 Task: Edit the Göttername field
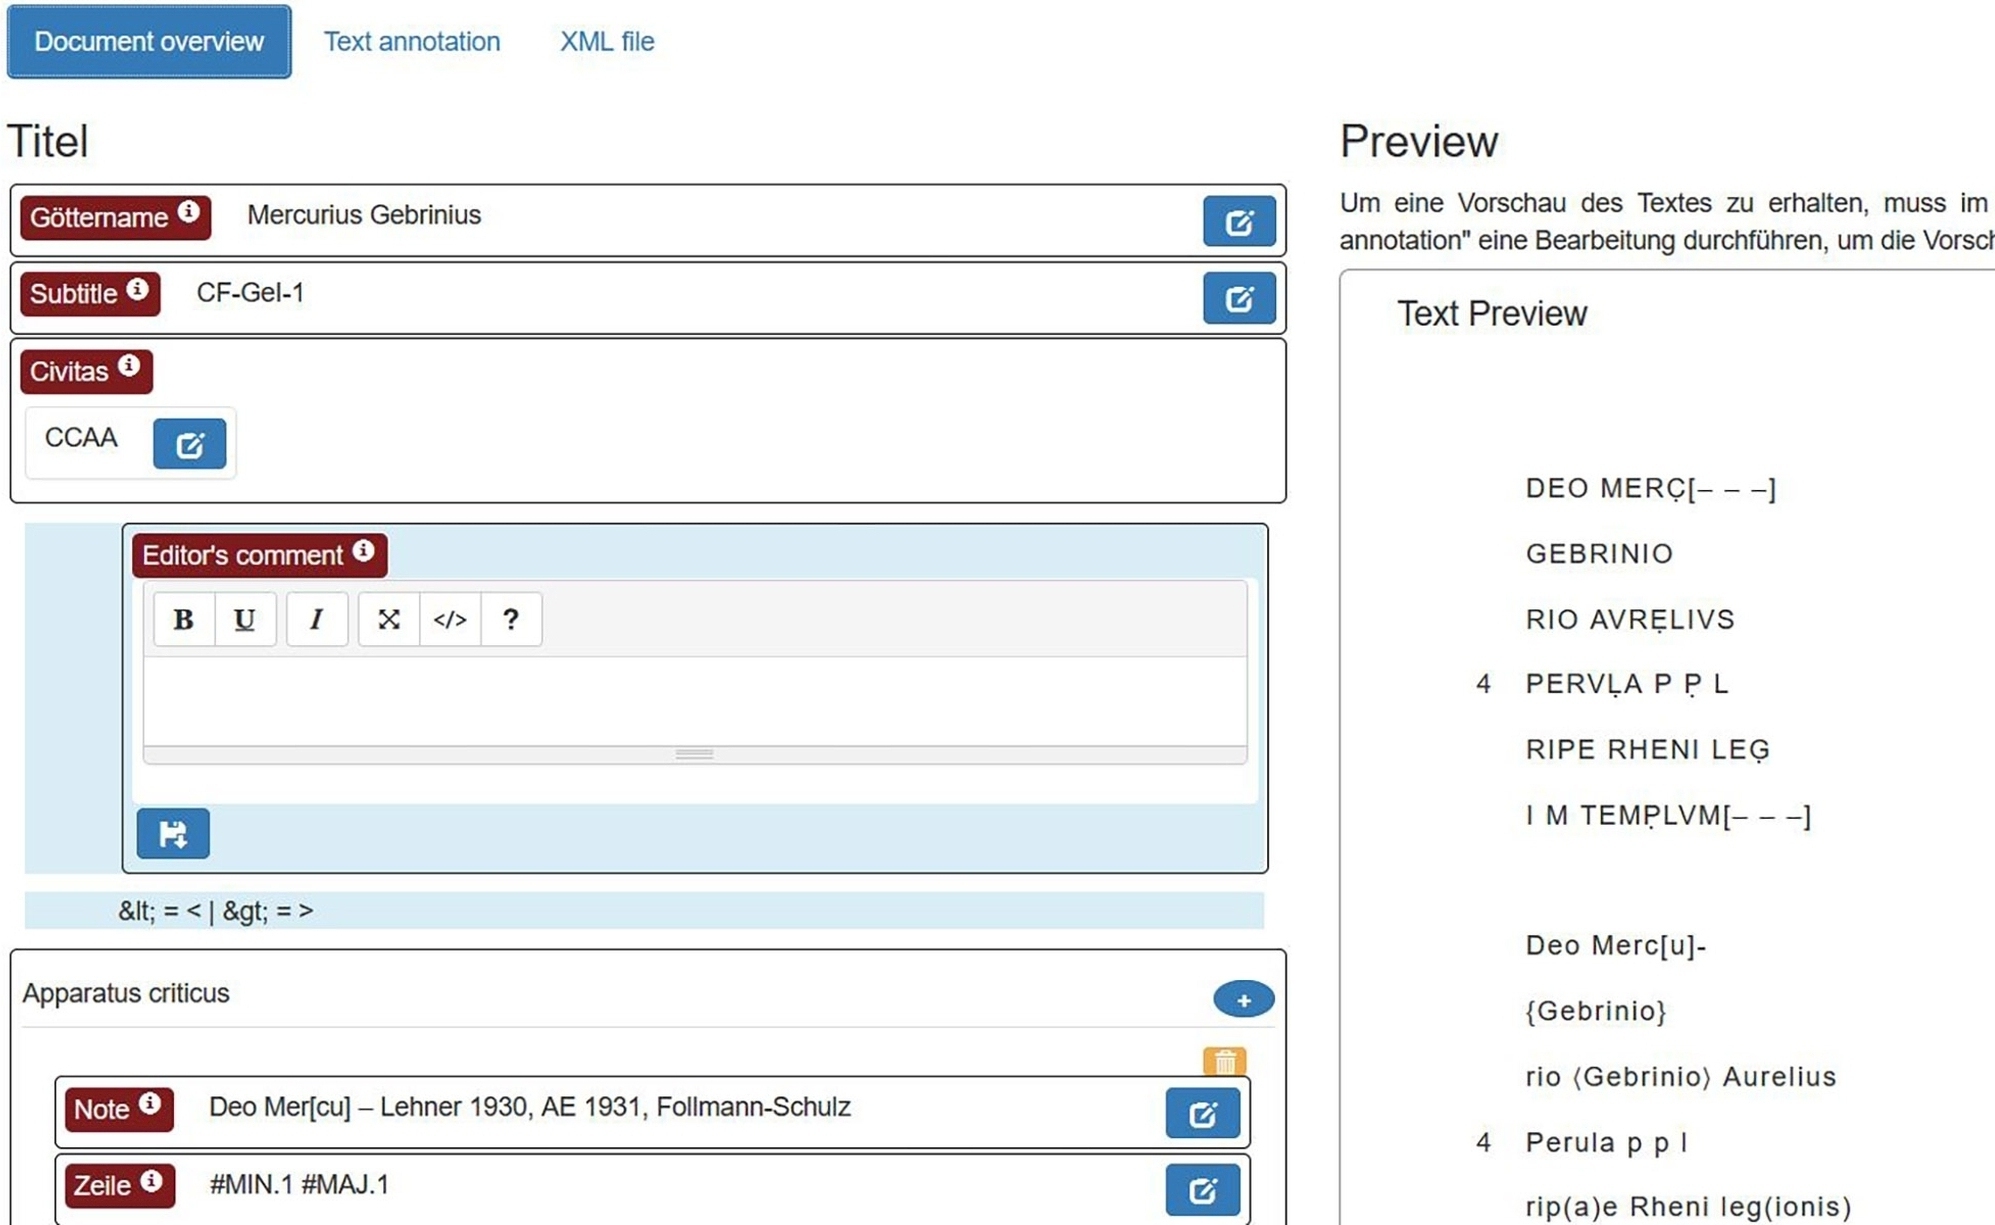pyautogui.click(x=1238, y=221)
